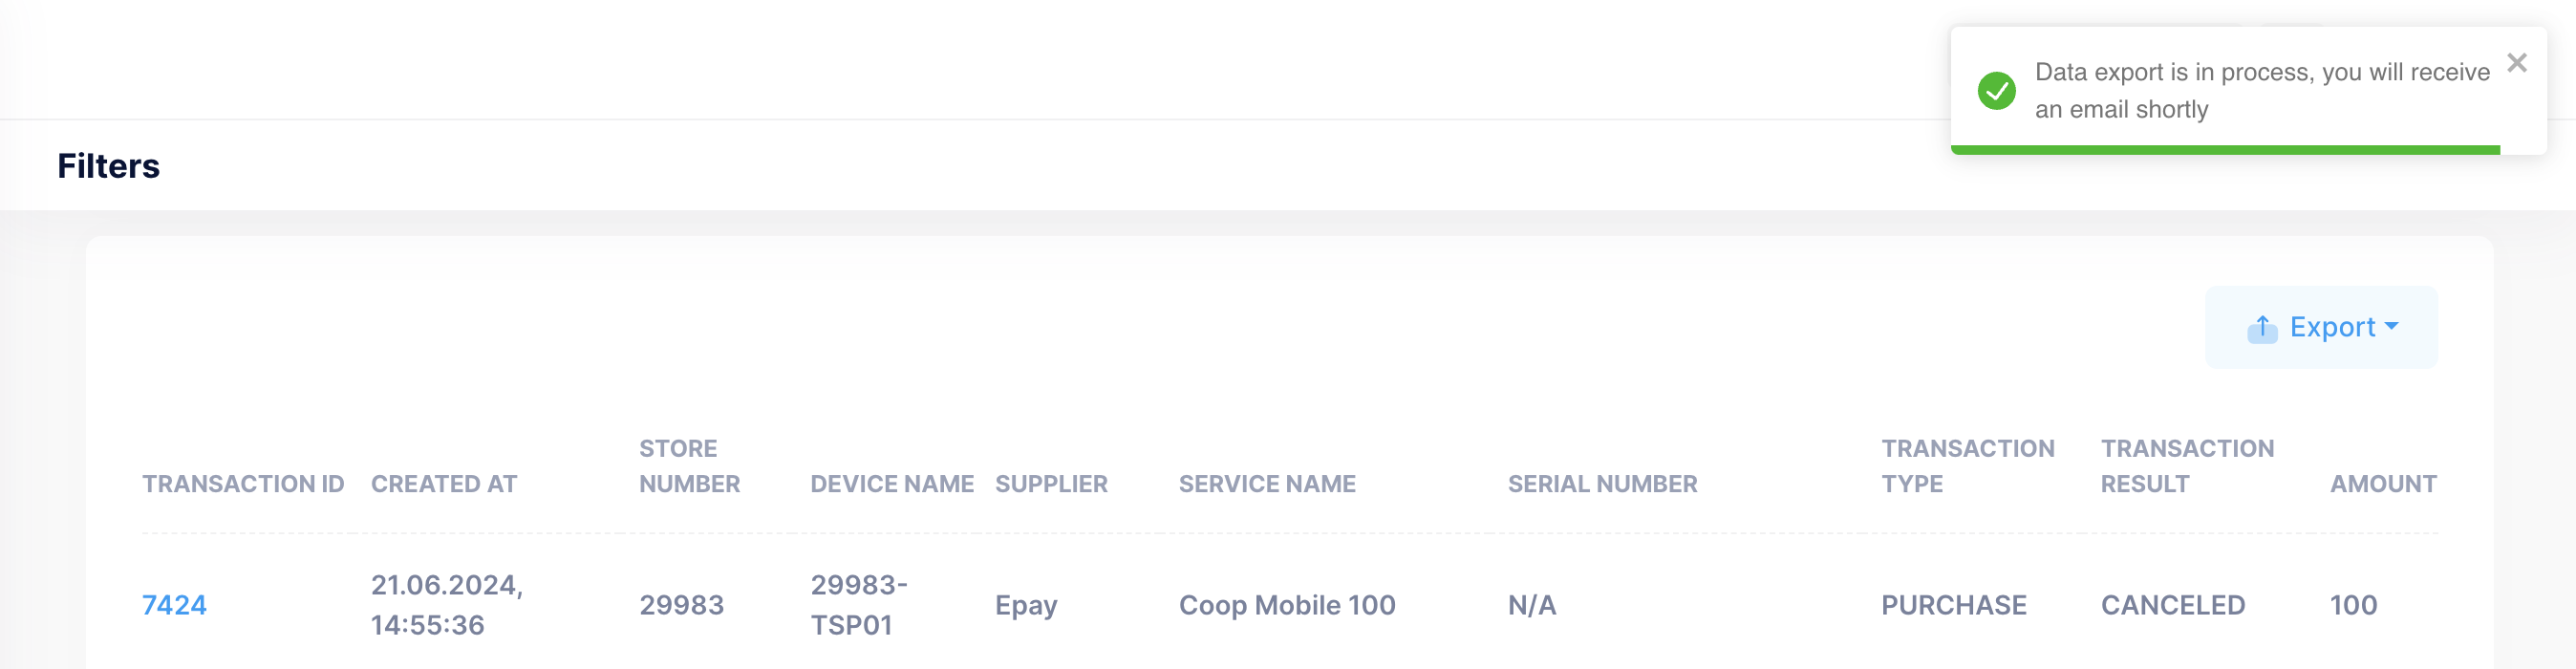Click the Device Name column header

coord(892,484)
